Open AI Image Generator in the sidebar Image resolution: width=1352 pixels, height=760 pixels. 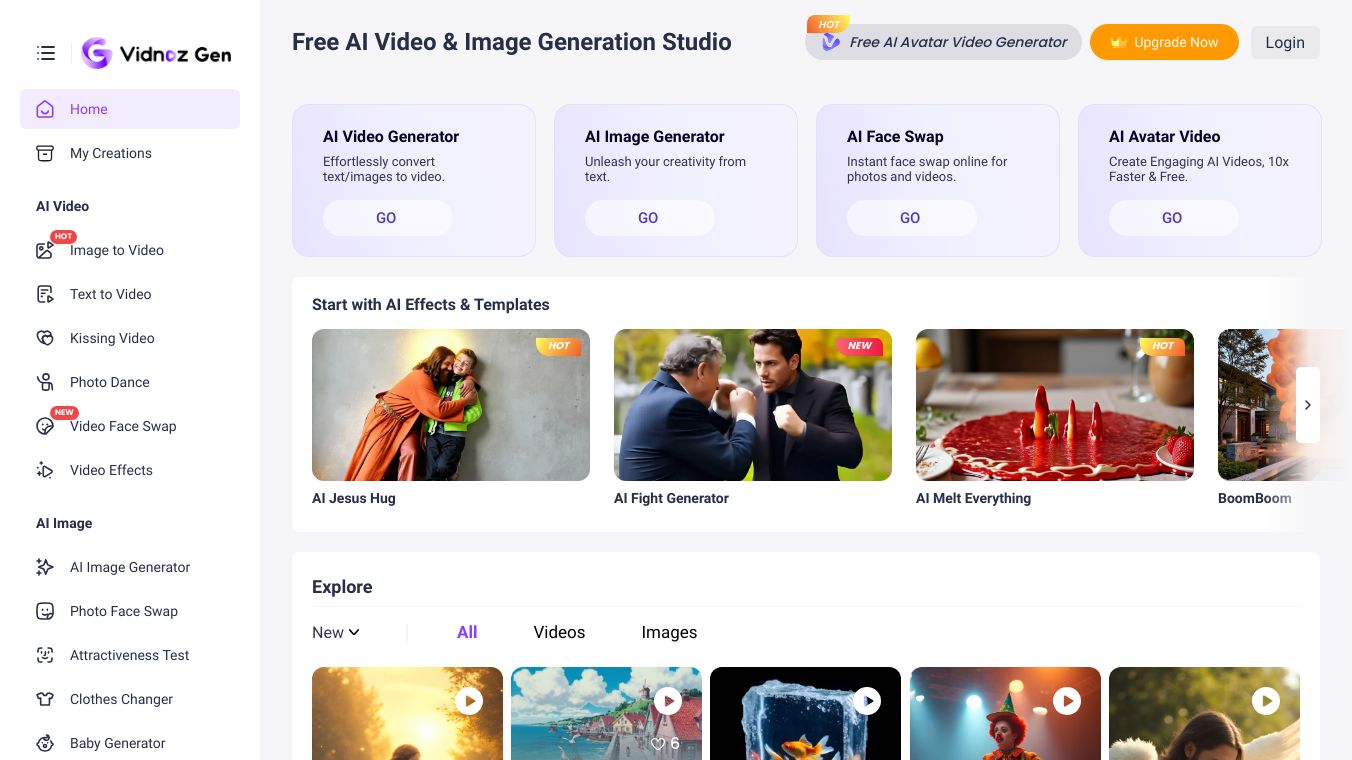point(130,567)
